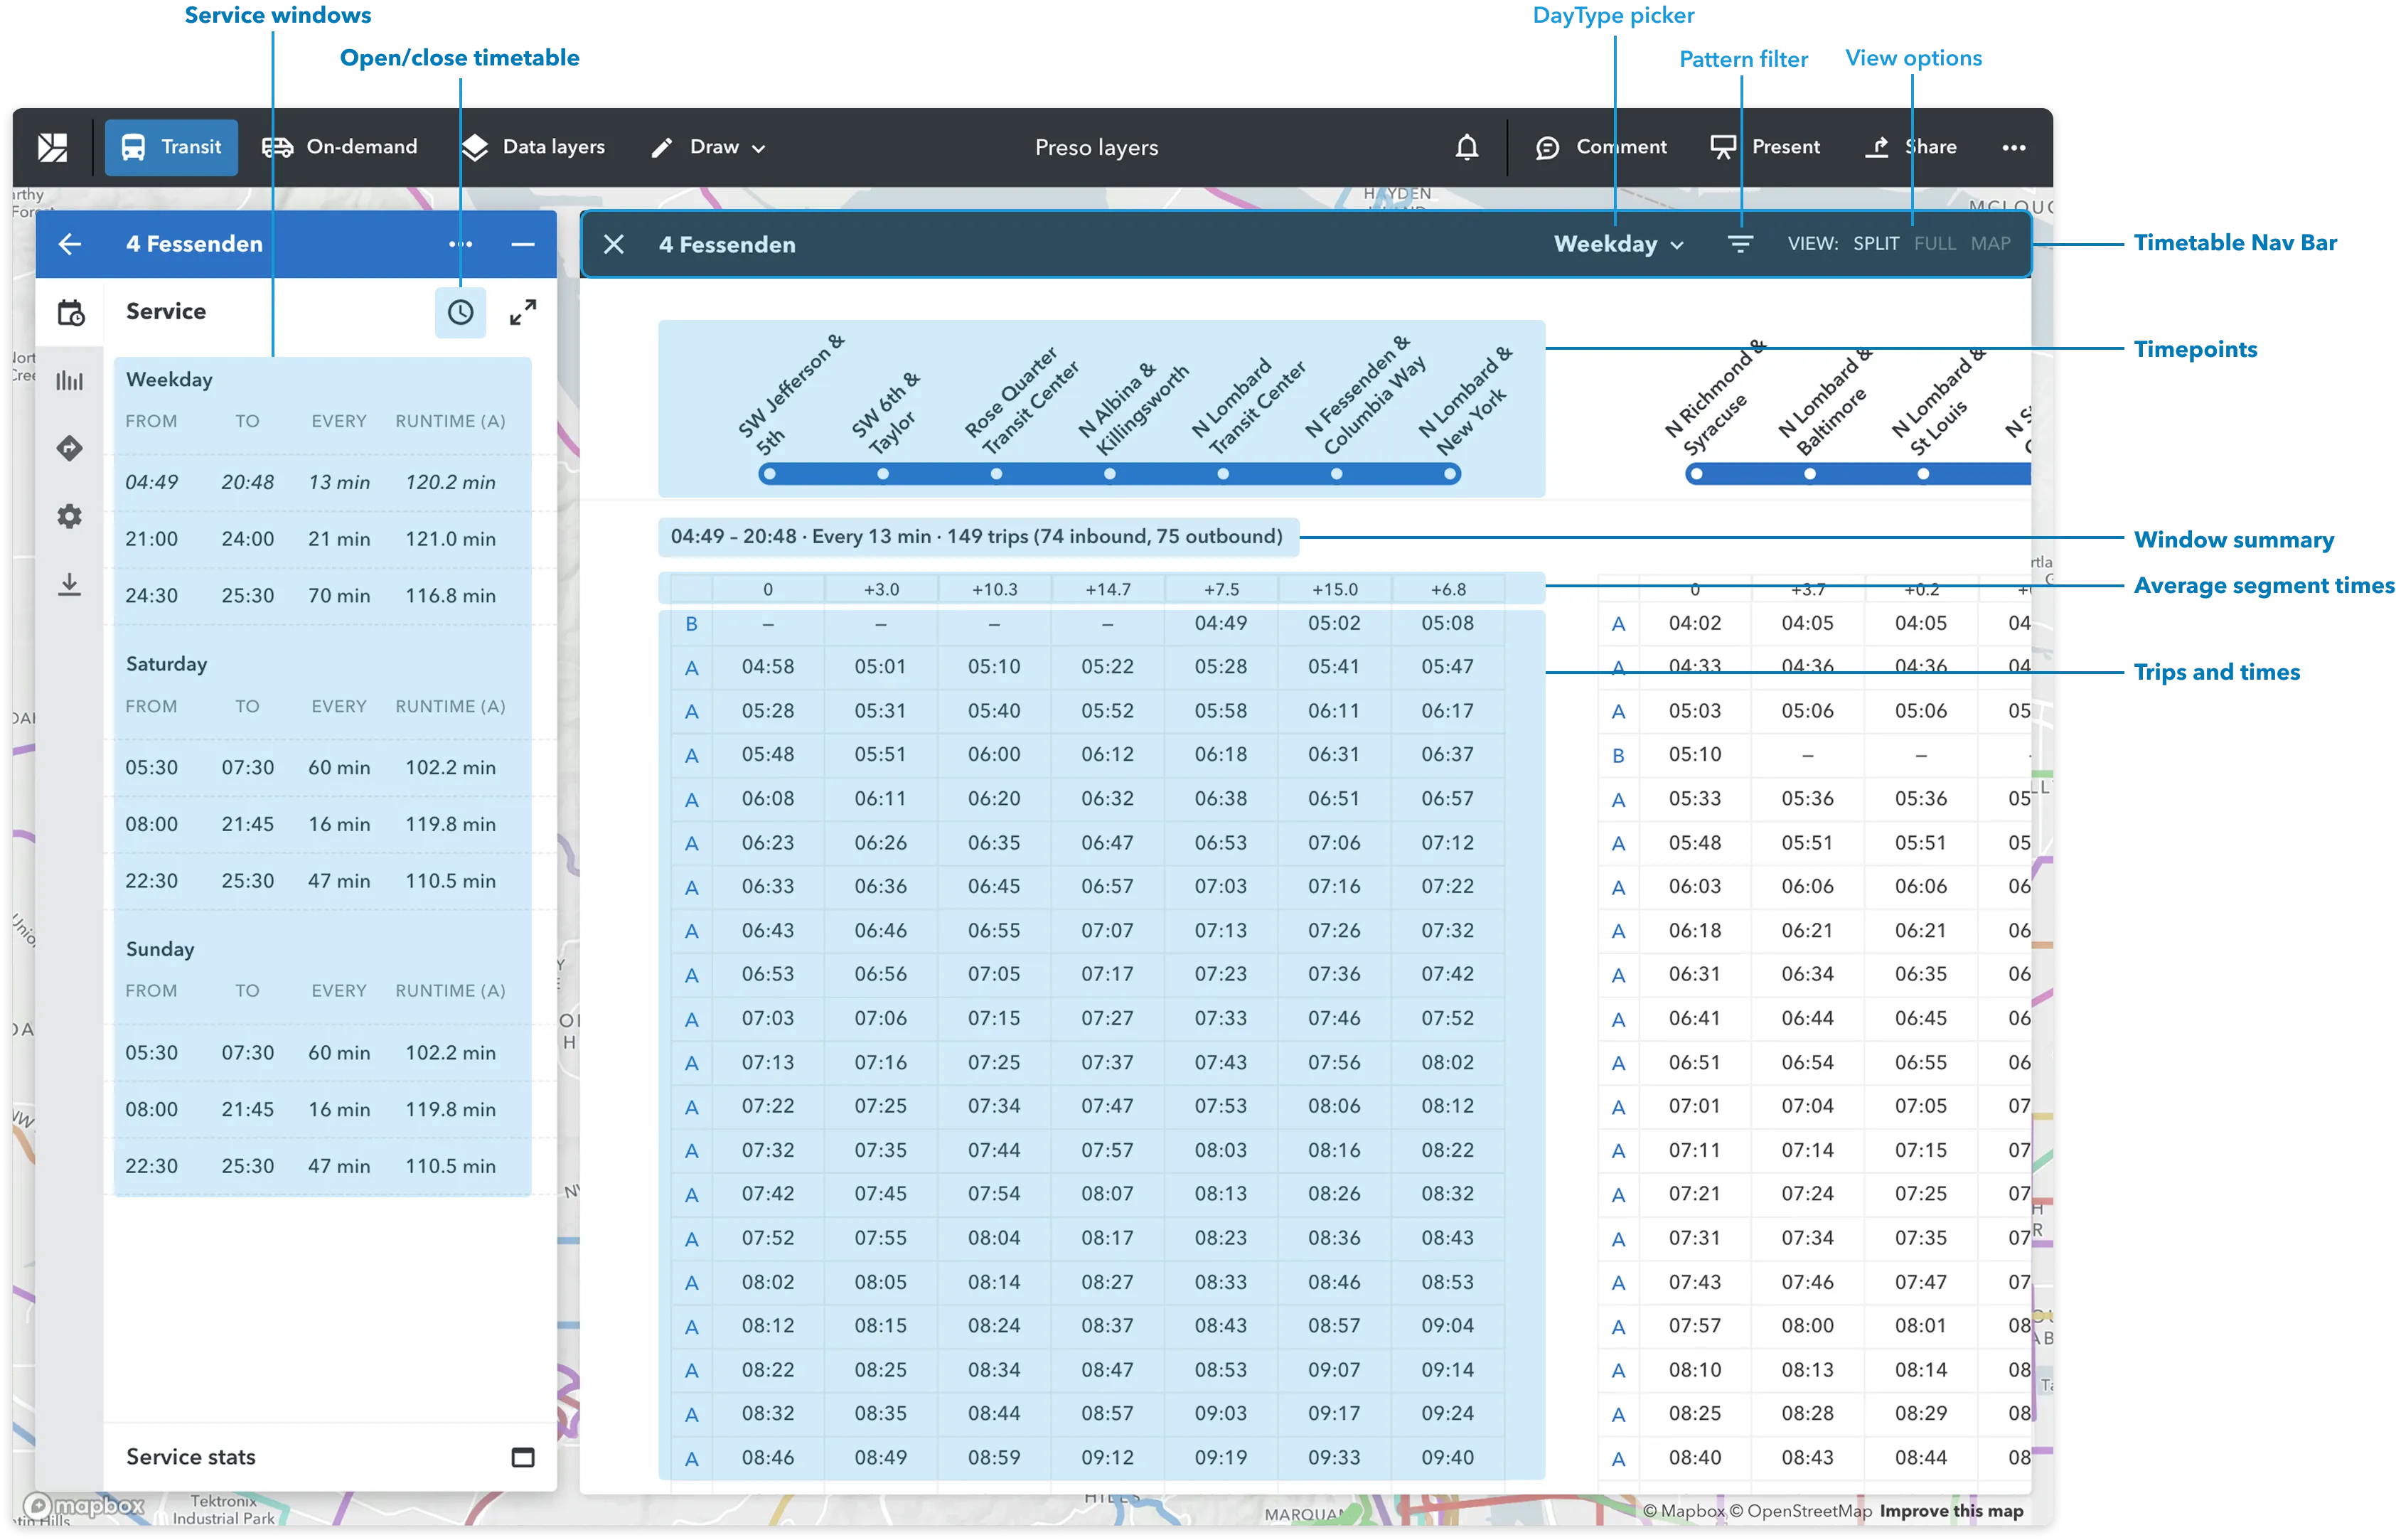
Task: Open the bar chart sidebar icon
Action: [69, 380]
